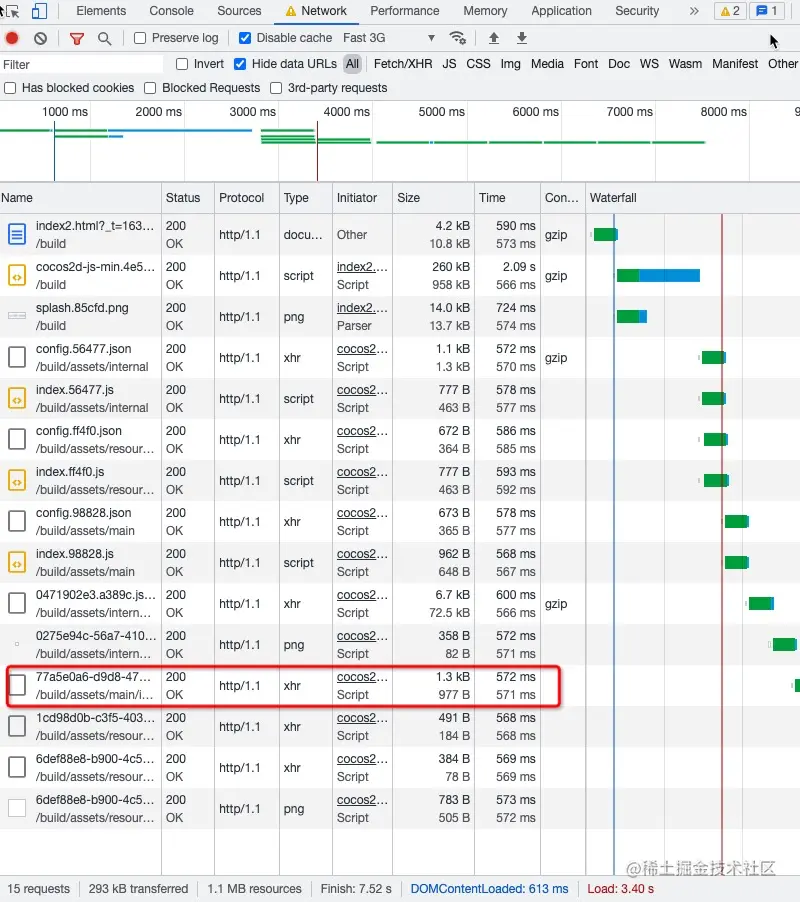Screen dimensions: 800x902
Task: Filter requests by CSS
Action: 479,64
